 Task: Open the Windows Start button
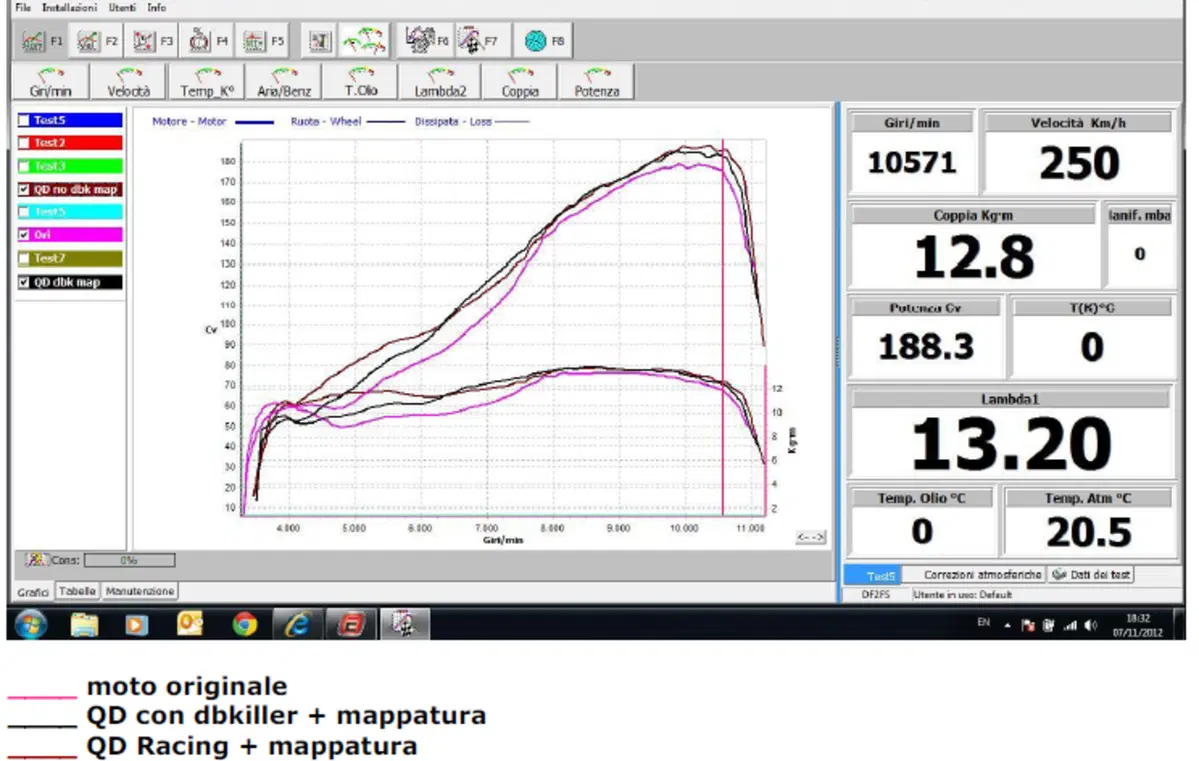31,625
